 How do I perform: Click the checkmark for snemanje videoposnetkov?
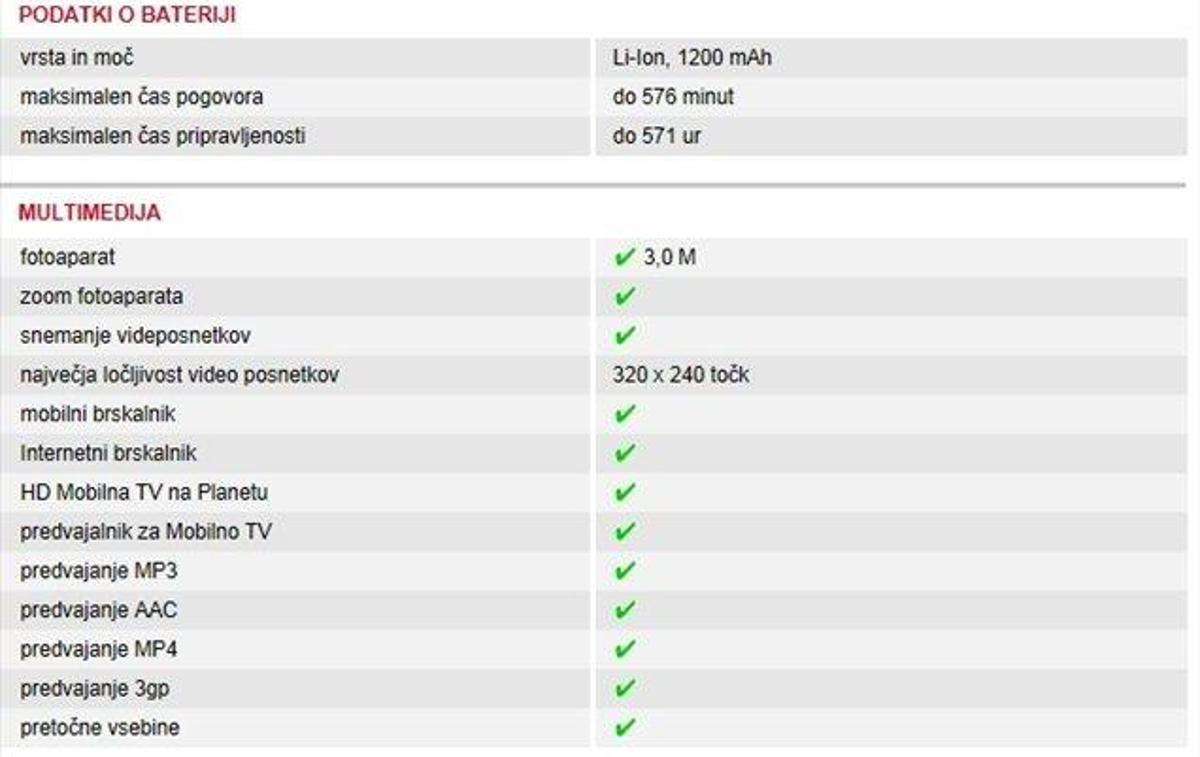pos(625,336)
